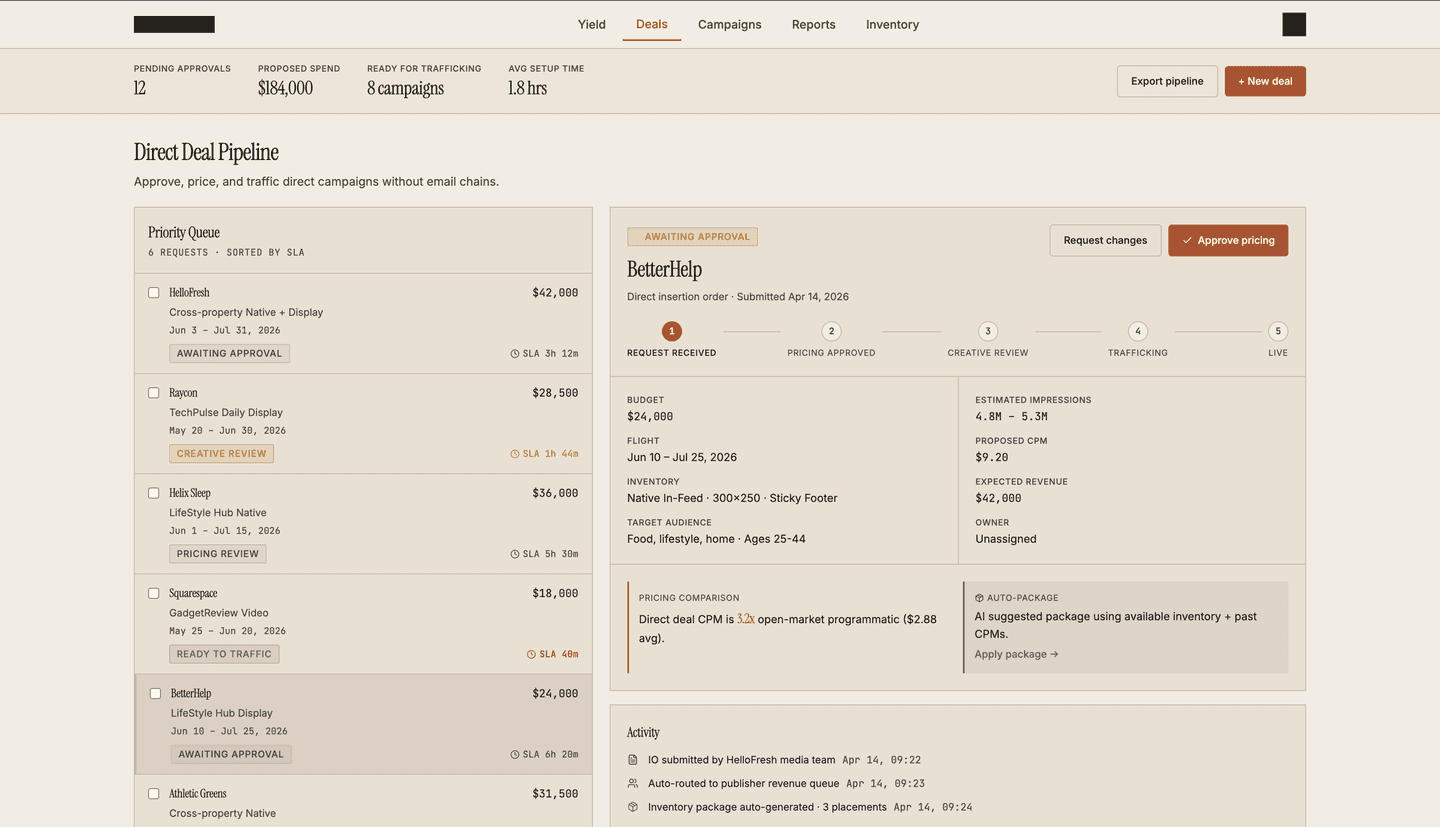Switch to the Reports tab
1440x827 pixels.
(x=813, y=25)
